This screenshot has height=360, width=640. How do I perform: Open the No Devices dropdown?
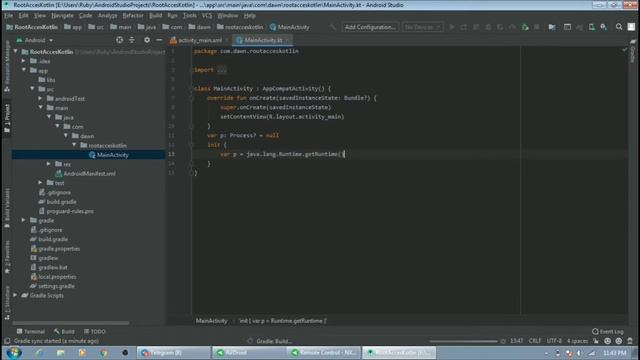[x=422, y=27]
